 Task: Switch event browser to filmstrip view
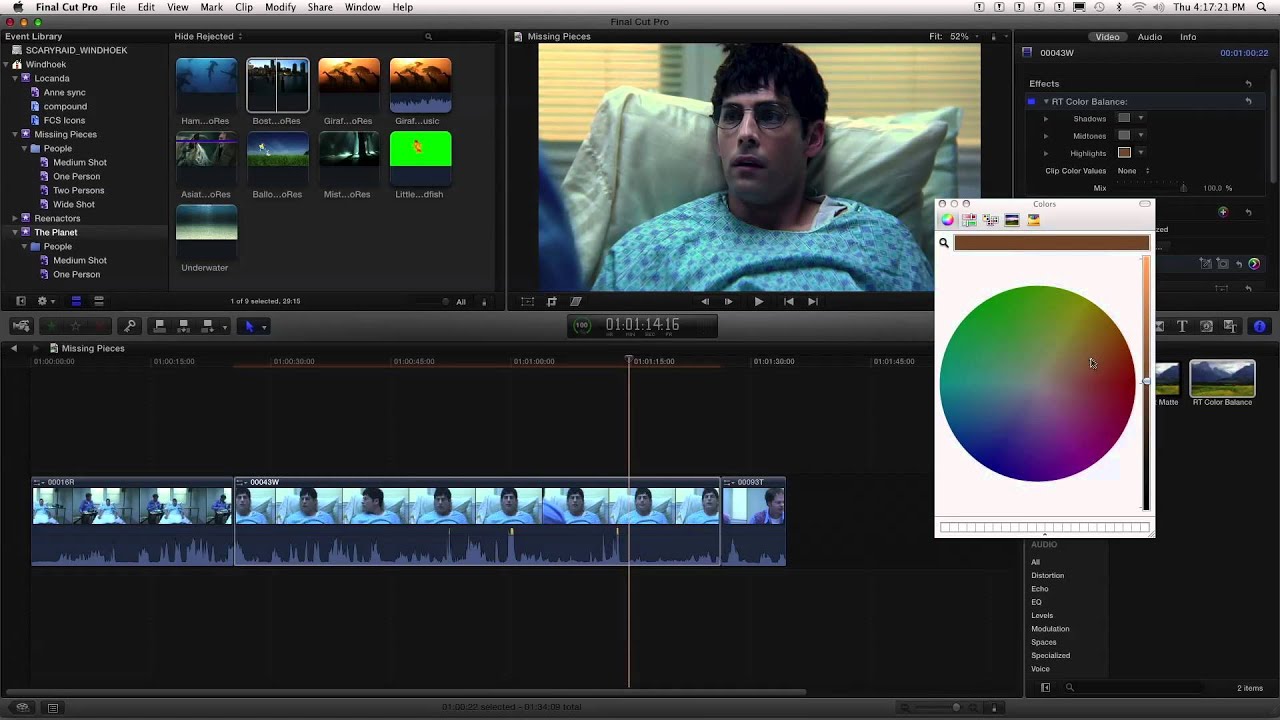(76, 301)
